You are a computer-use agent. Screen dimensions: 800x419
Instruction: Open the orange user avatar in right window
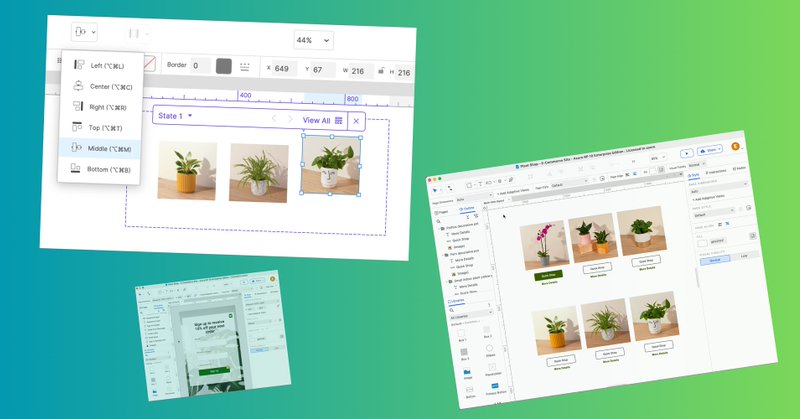click(x=735, y=146)
